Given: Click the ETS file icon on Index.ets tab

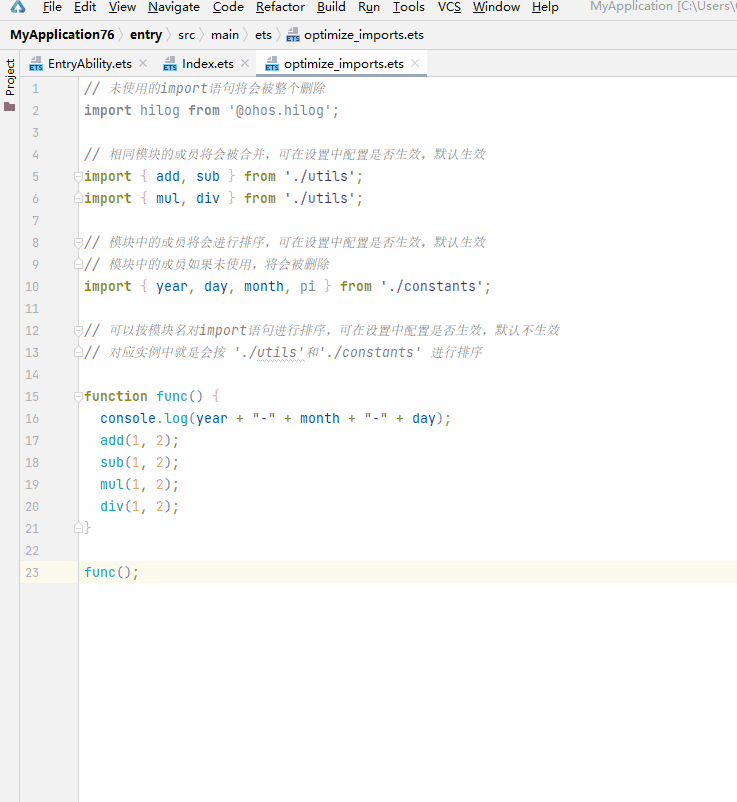Looking at the screenshot, I should pos(170,64).
